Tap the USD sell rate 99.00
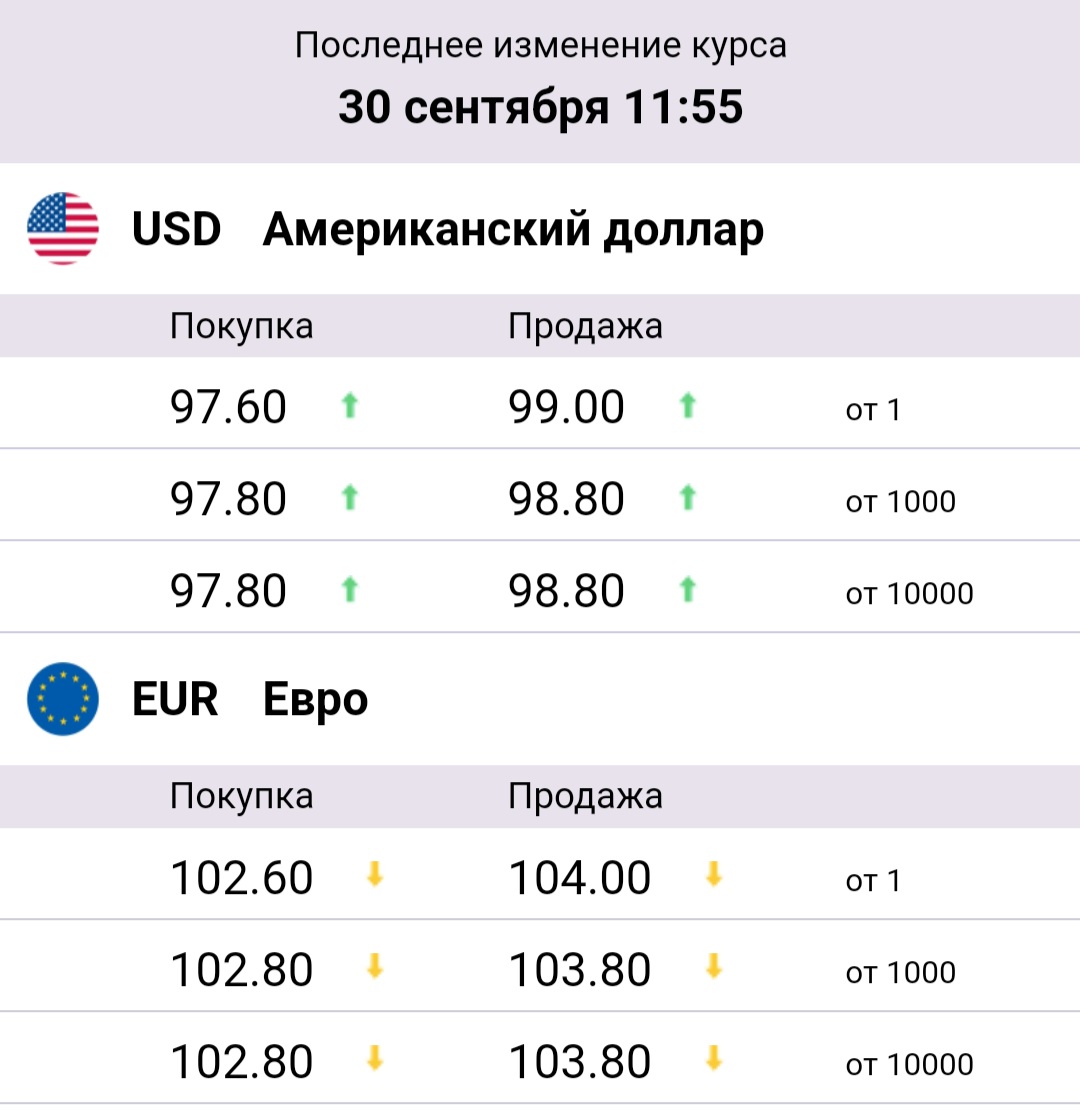Viewport: 1080px width, 1110px height. click(566, 407)
